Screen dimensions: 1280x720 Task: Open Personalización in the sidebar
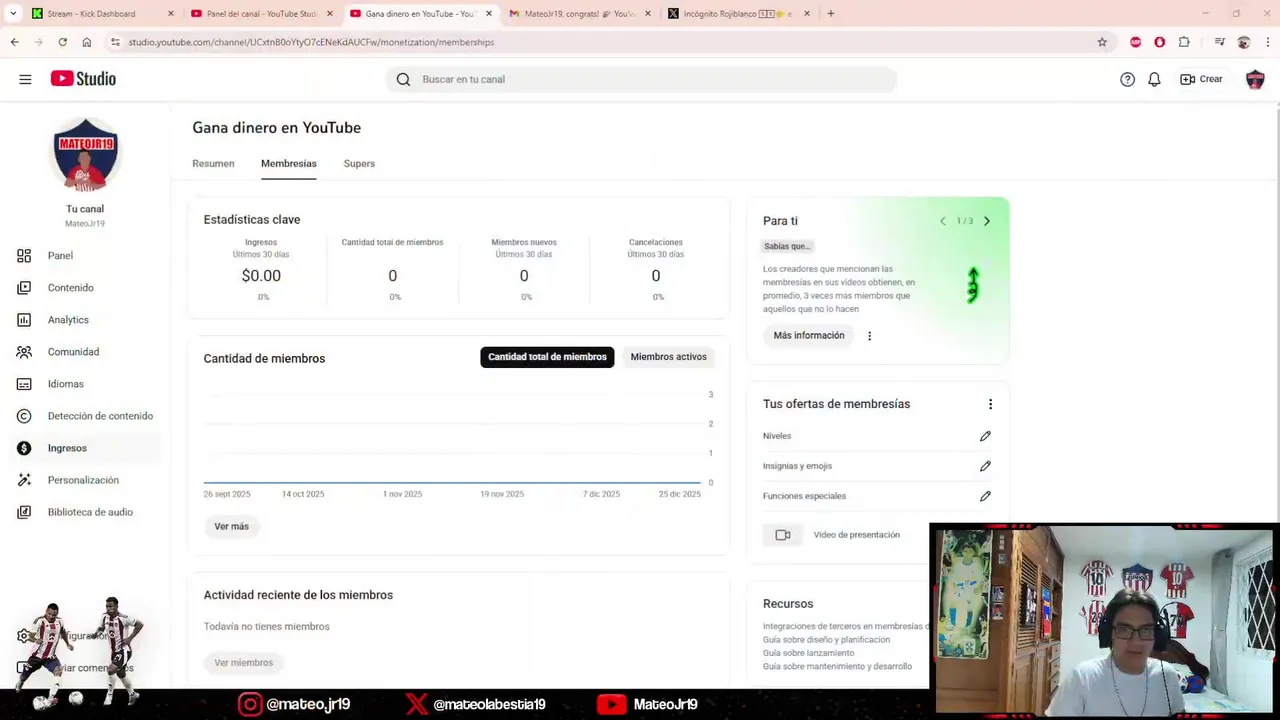(x=85, y=480)
